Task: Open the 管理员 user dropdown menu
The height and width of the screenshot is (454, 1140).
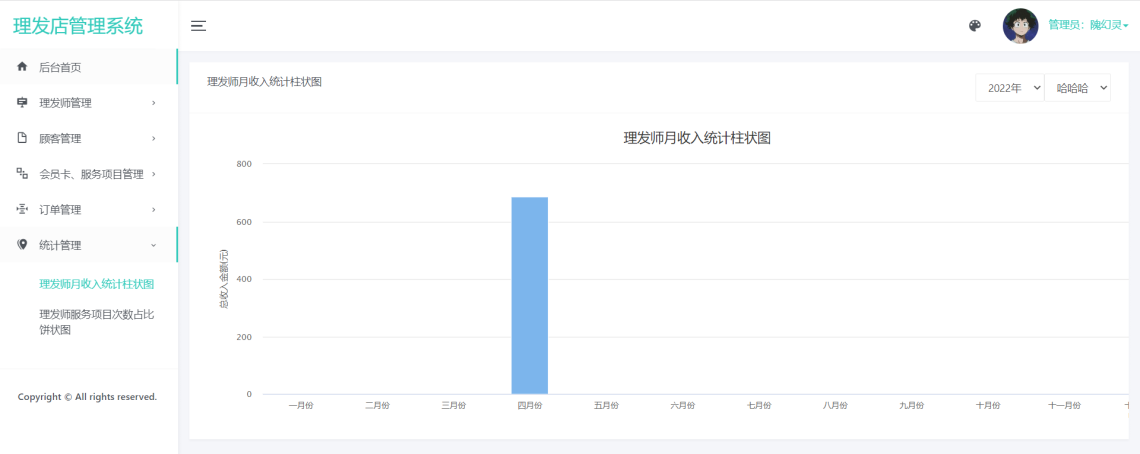Action: tap(1088, 25)
